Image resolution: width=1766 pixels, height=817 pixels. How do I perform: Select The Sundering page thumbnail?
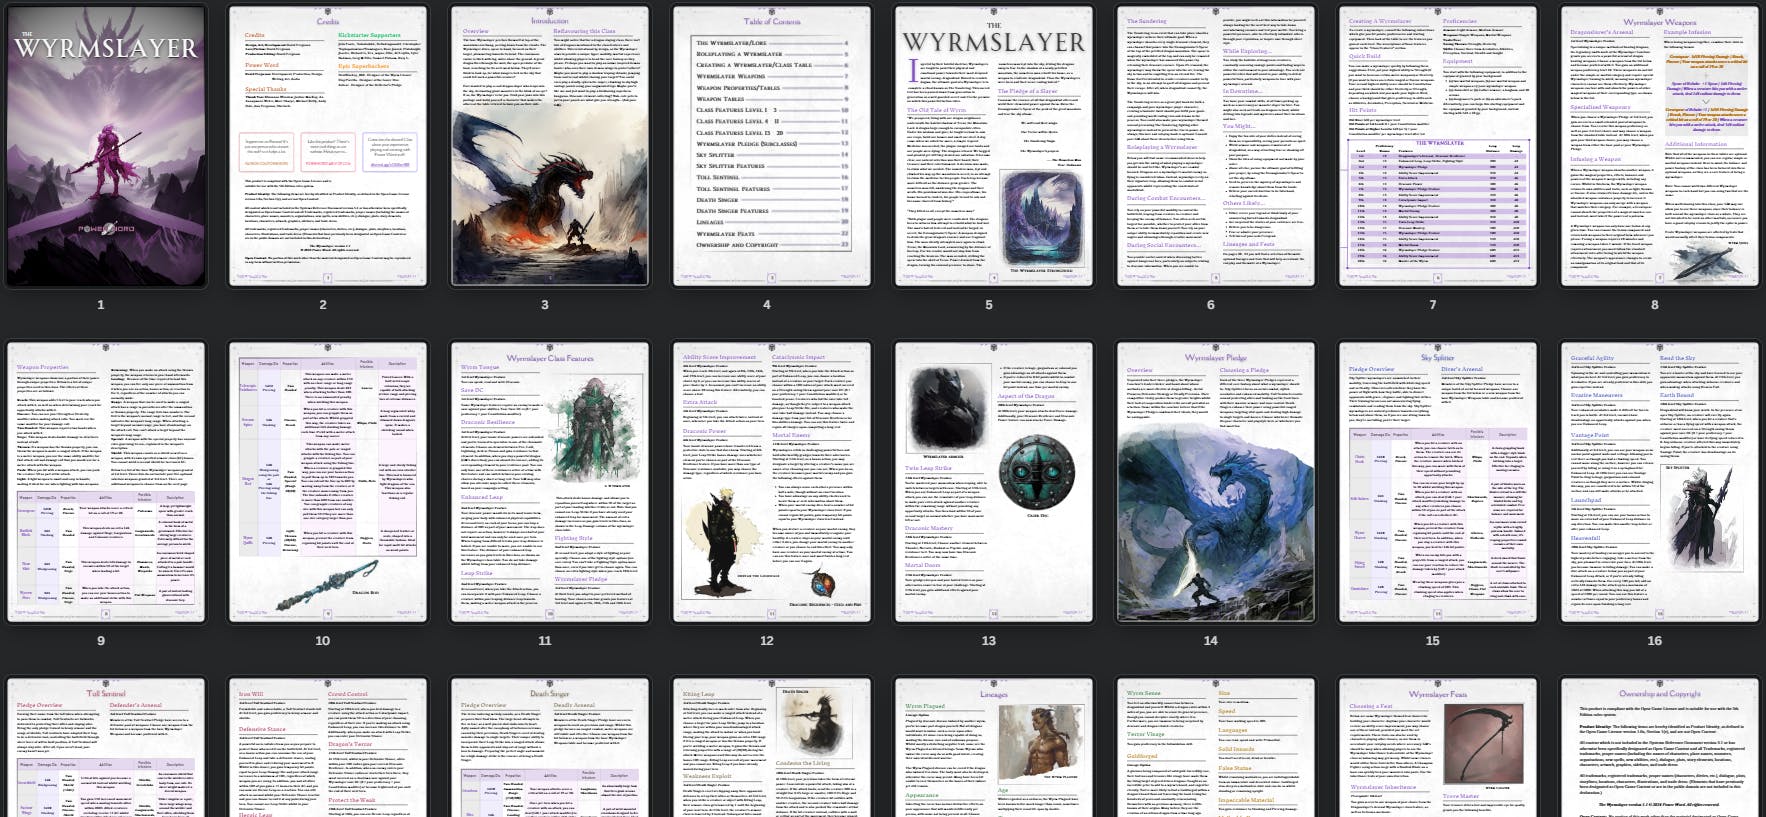1216,146
